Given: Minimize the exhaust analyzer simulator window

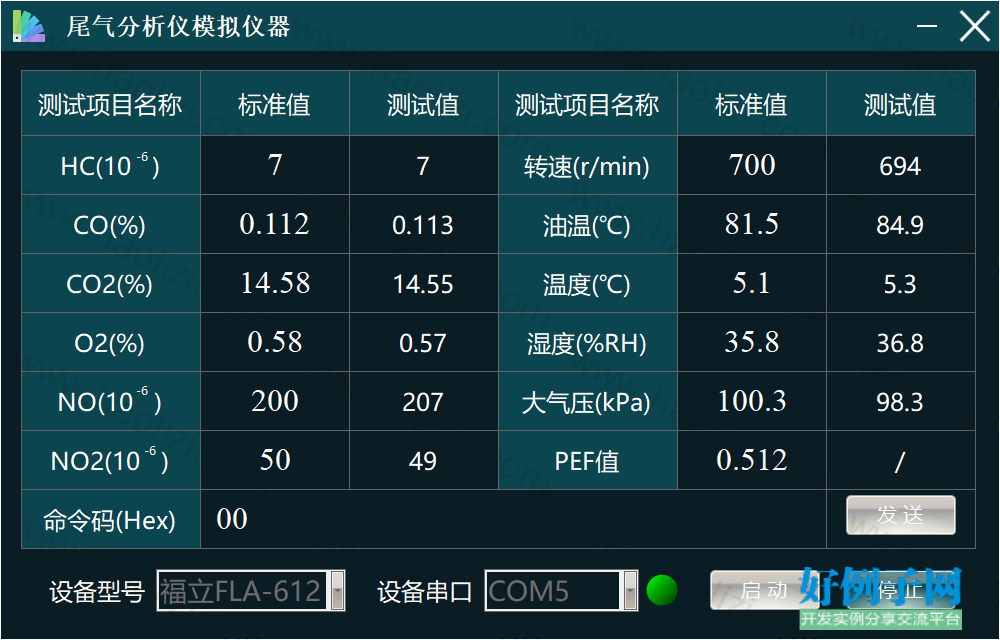Looking at the screenshot, I should point(927,26).
